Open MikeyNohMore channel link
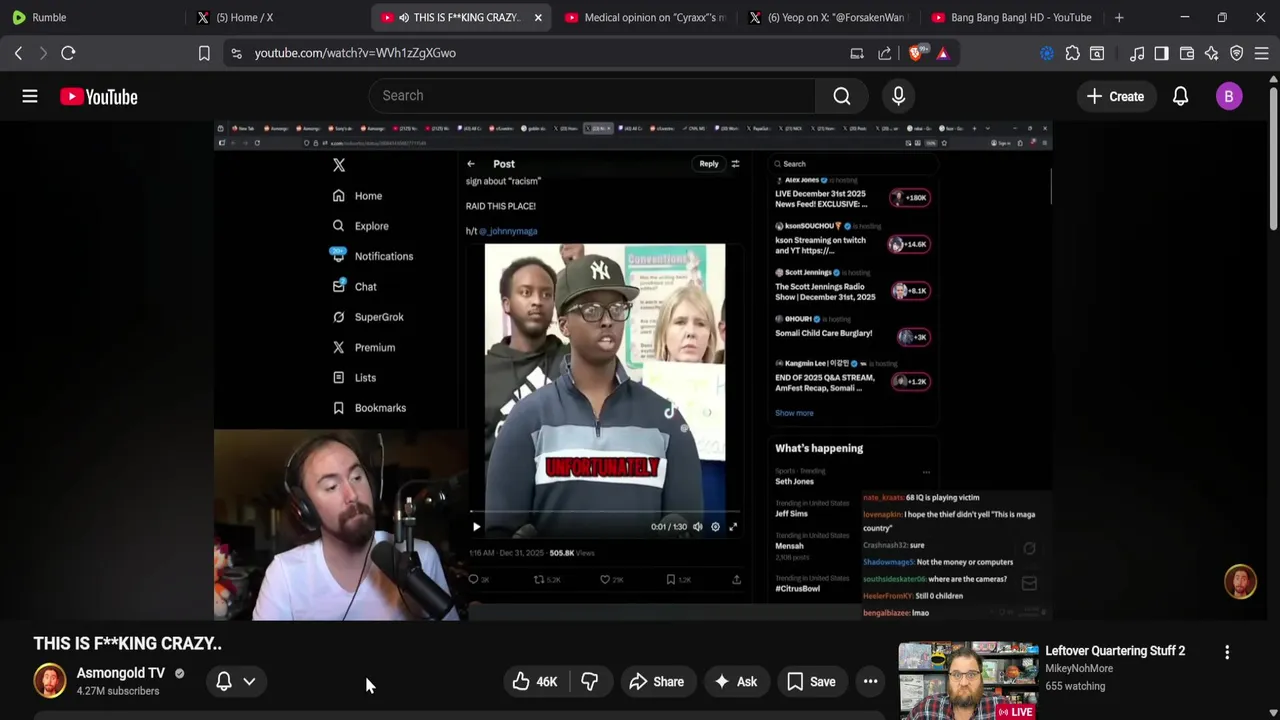Image resolution: width=1280 pixels, height=720 pixels. pos(1079,668)
